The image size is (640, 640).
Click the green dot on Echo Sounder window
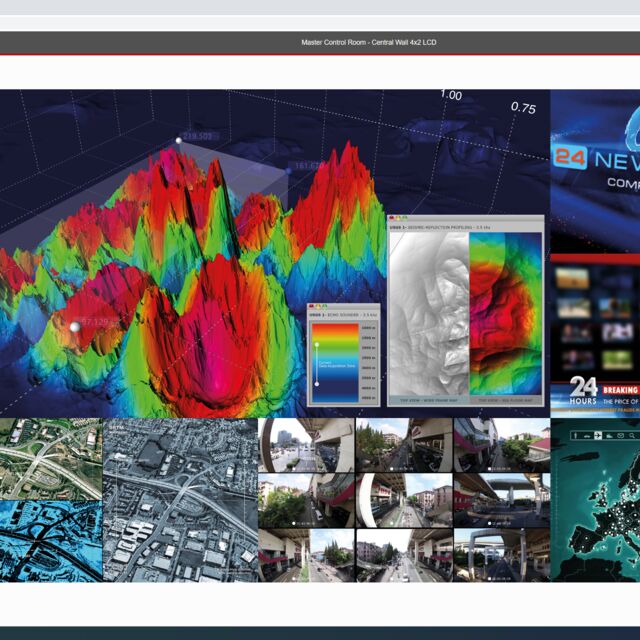(x=324, y=307)
